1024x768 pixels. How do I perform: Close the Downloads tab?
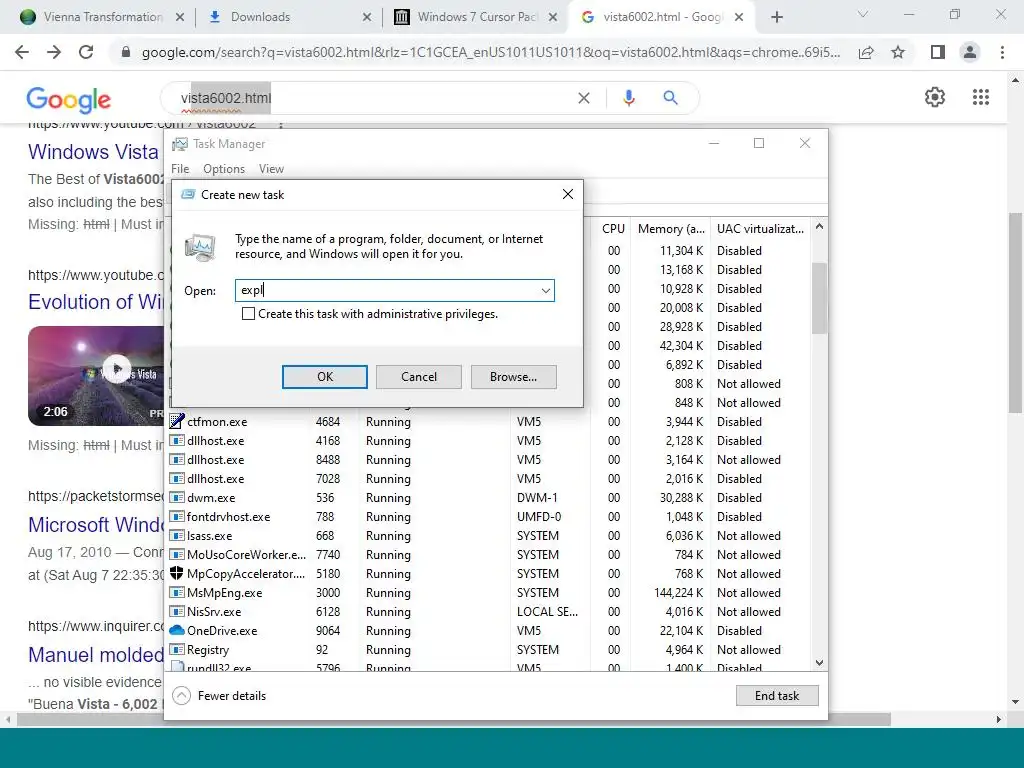[x=367, y=17]
